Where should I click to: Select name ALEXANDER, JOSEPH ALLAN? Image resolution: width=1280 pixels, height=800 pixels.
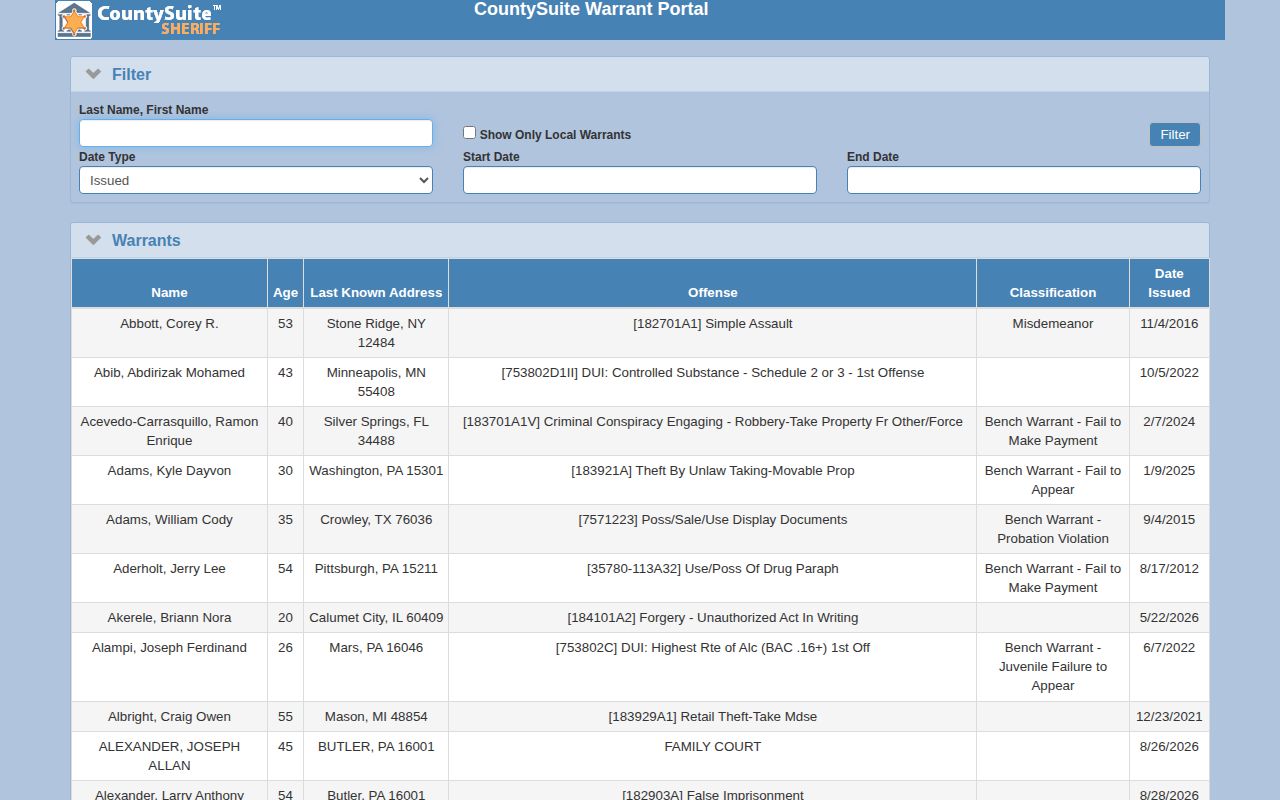pyautogui.click(x=169, y=756)
